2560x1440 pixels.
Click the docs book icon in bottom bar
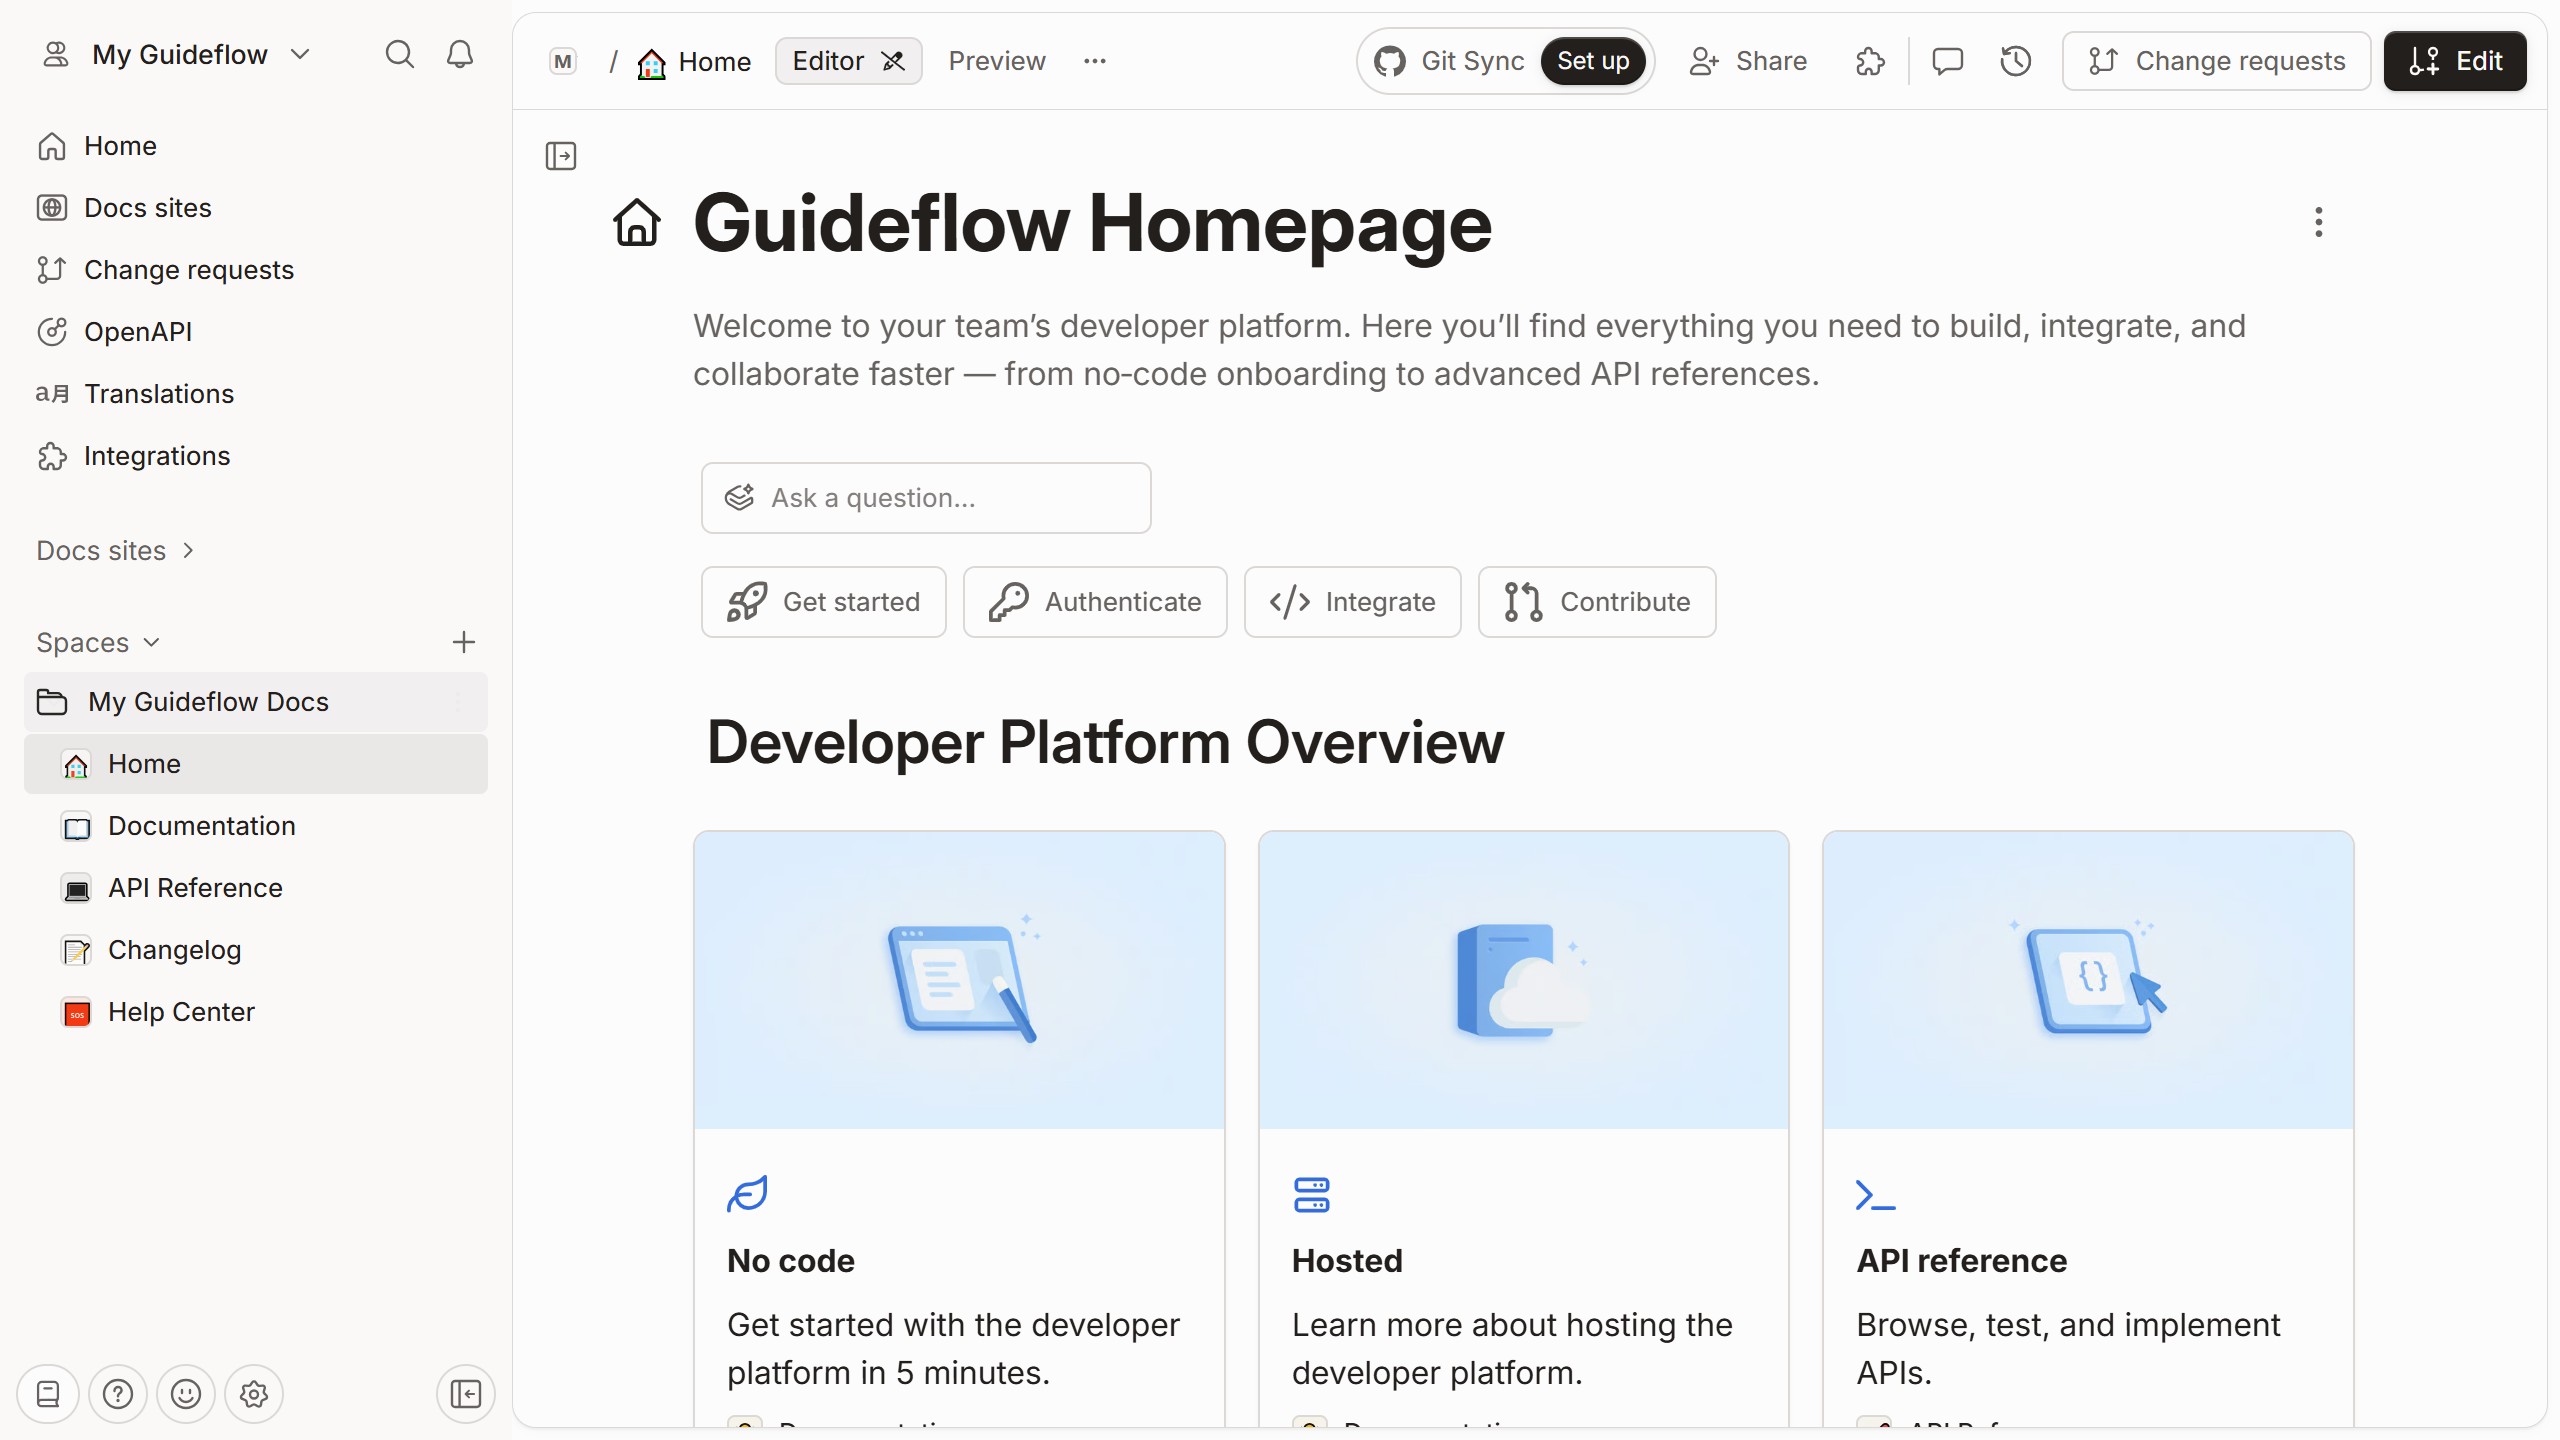coord(48,1394)
